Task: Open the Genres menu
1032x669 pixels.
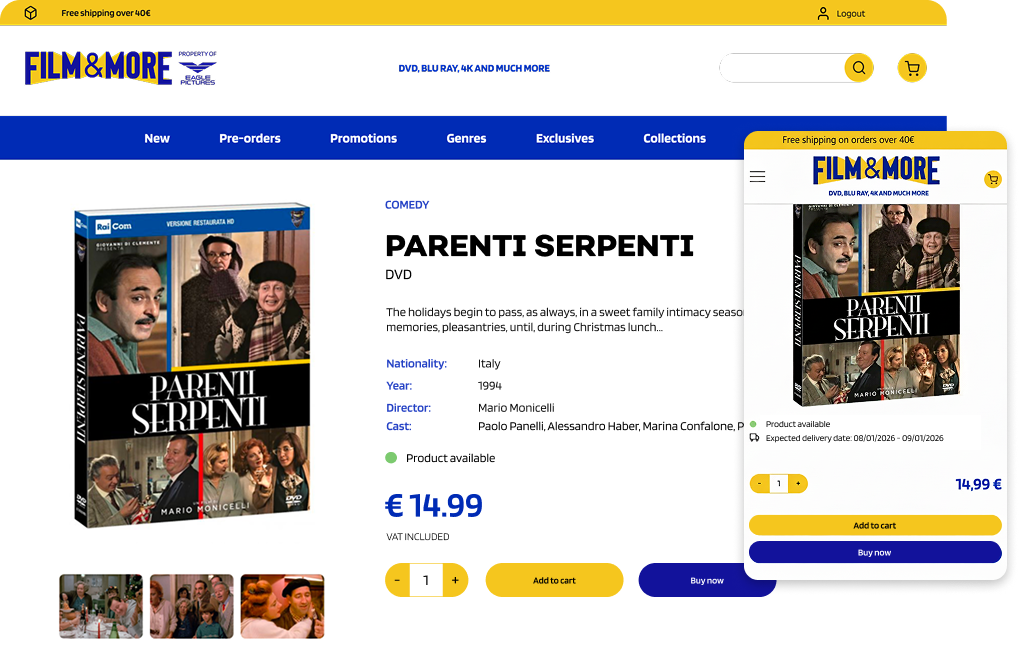Action: point(466,138)
